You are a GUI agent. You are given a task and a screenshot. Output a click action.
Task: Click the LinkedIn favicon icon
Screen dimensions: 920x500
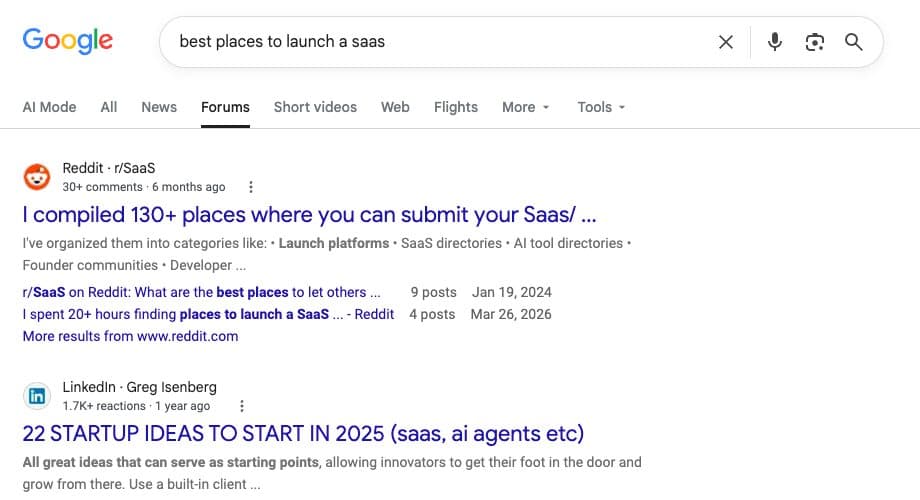[37, 396]
